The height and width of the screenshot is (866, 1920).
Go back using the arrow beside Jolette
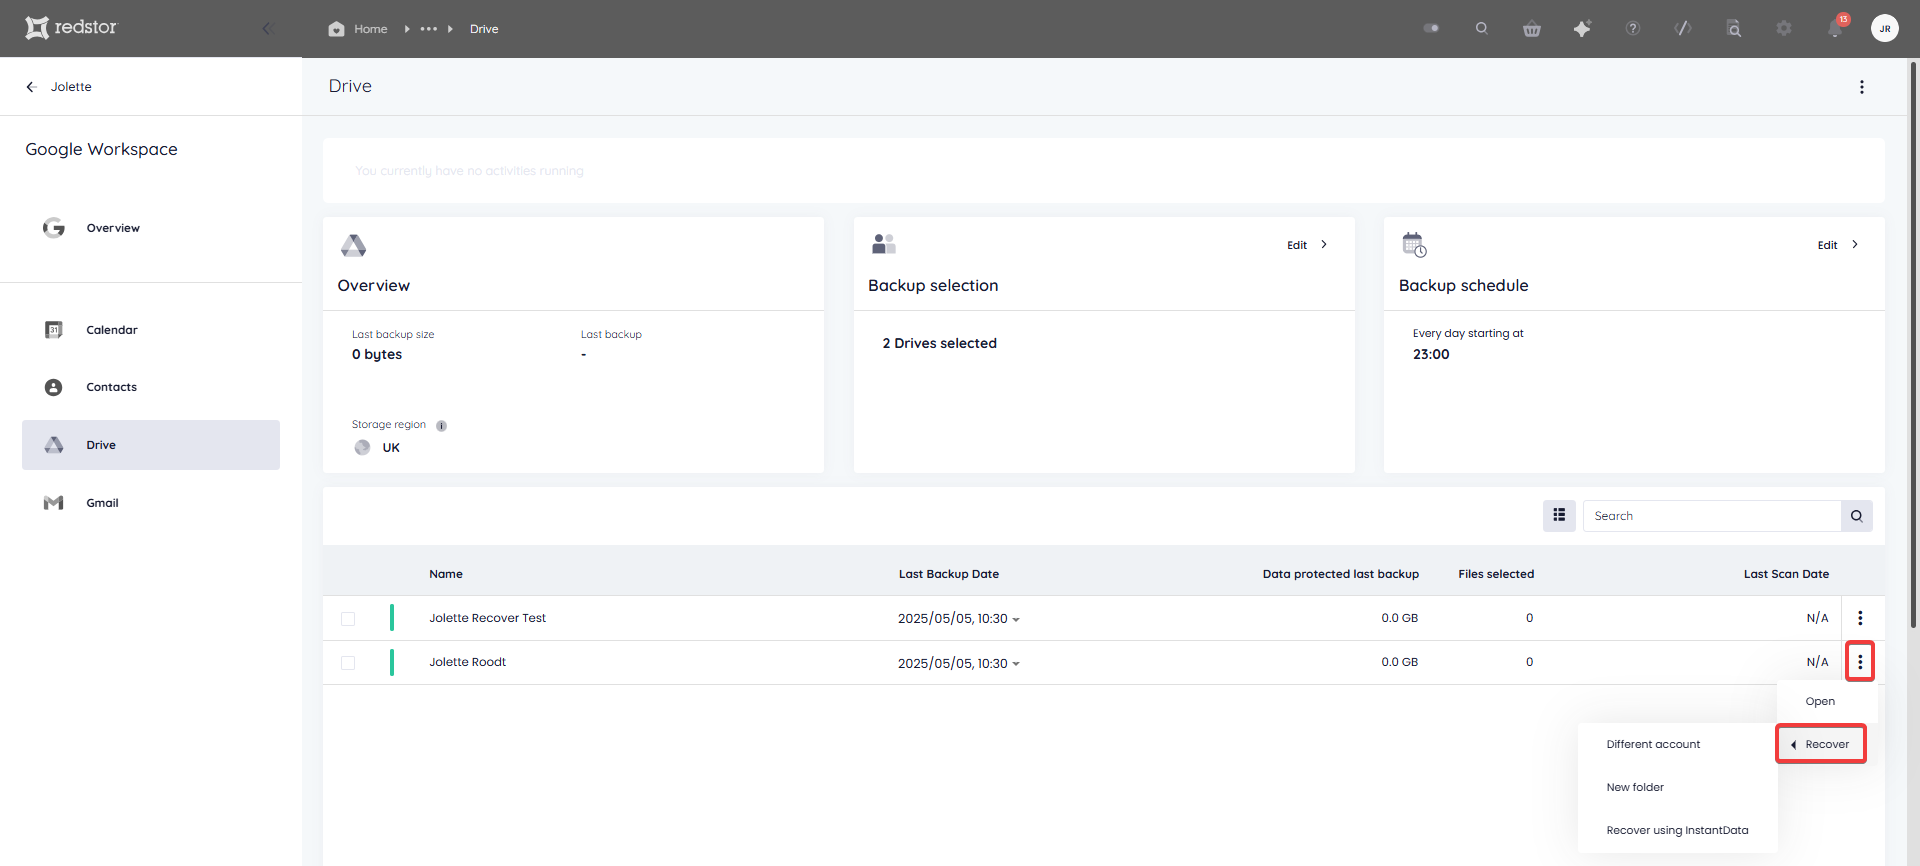pyautogui.click(x=31, y=87)
